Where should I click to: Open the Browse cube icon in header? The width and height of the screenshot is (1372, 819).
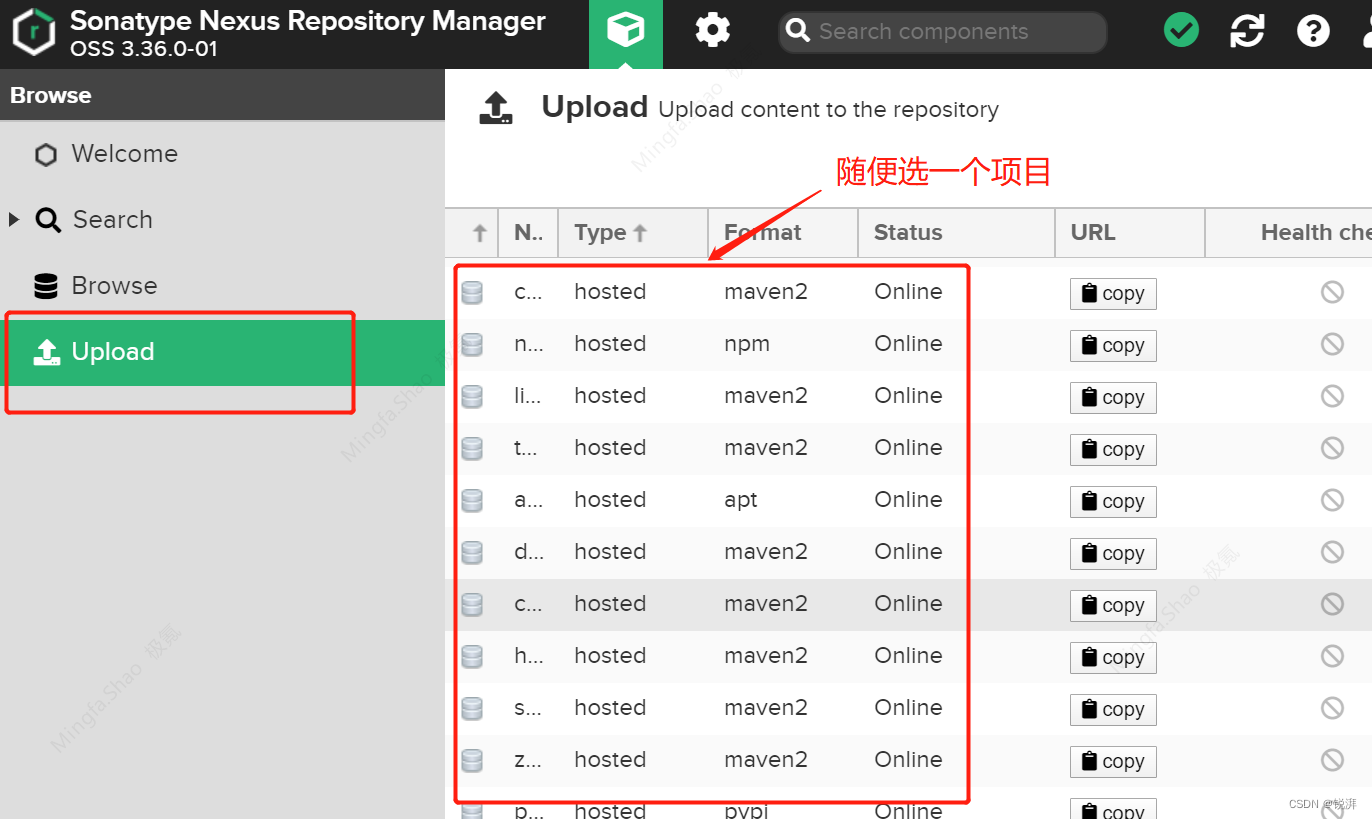(x=626, y=32)
